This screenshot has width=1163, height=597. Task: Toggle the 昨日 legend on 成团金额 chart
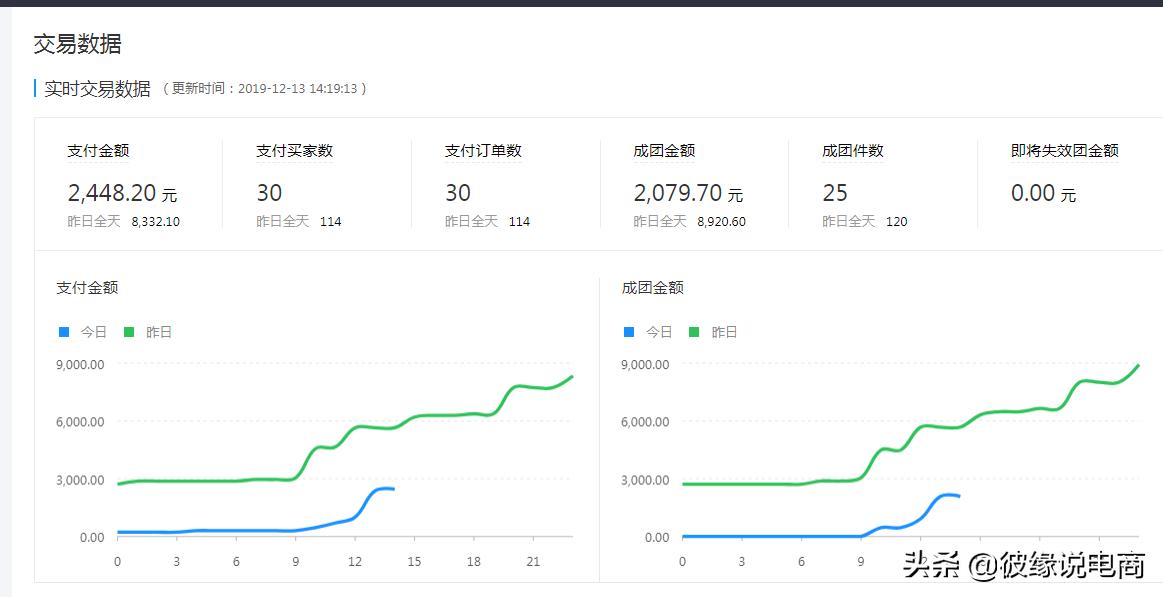click(711, 331)
